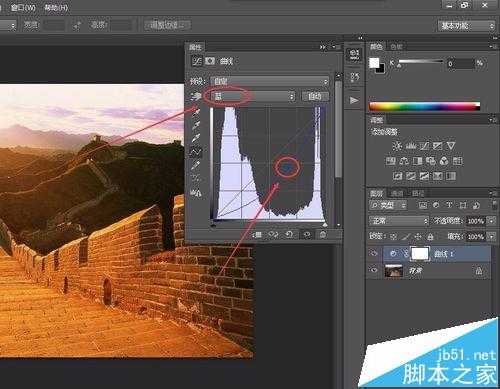Image resolution: width=500 pixels, height=389 pixels.
Task: Open the Actions play icon in dock
Action: click(354, 100)
